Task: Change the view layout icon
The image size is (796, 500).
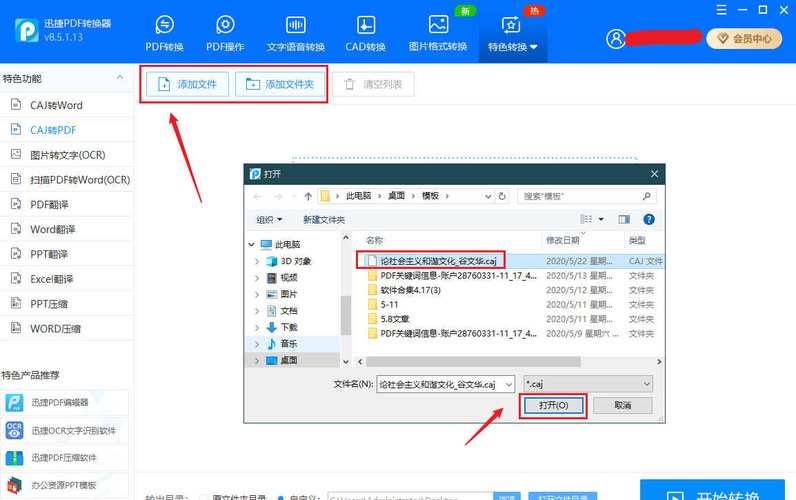Action: (x=586, y=219)
